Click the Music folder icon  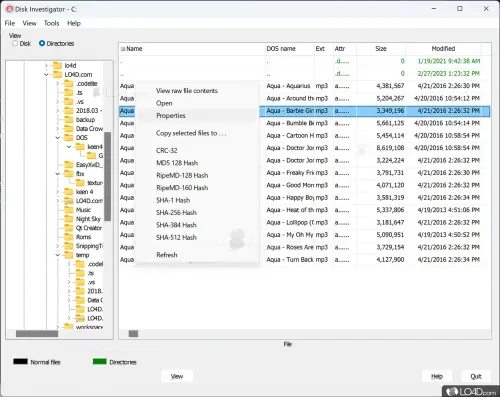click(69, 210)
